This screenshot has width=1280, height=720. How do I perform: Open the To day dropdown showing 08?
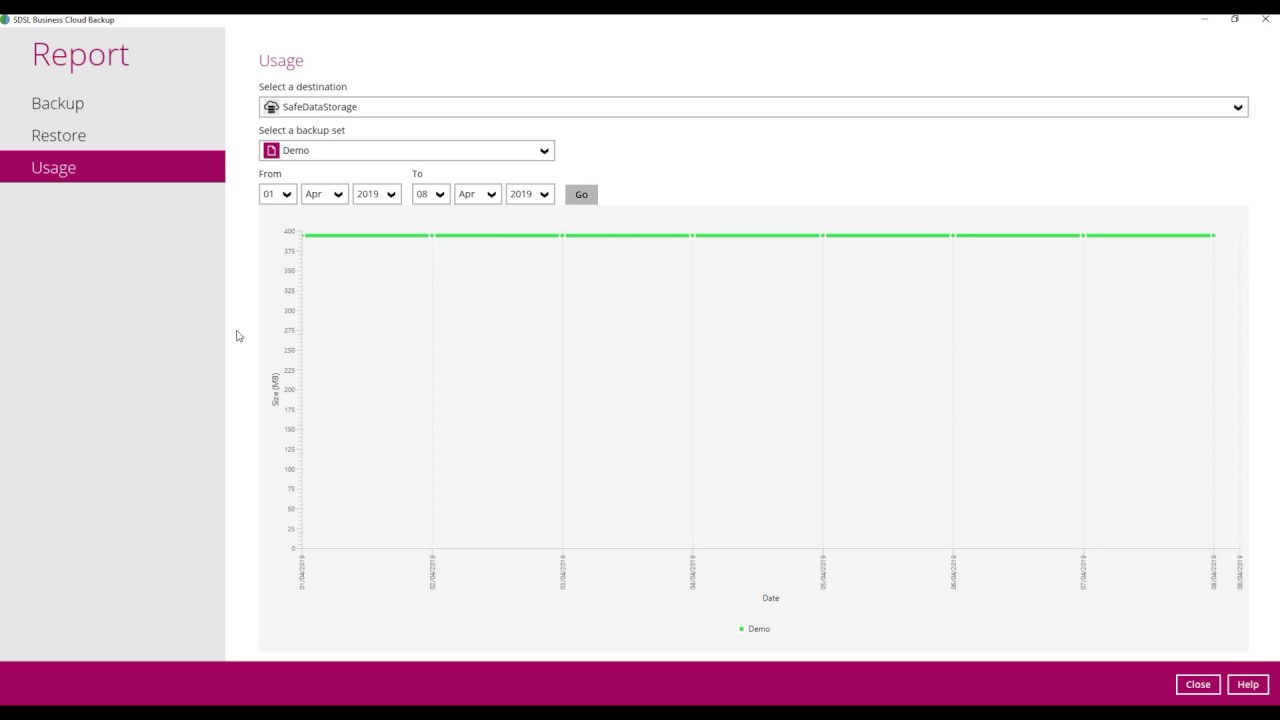click(x=430, y=194)
